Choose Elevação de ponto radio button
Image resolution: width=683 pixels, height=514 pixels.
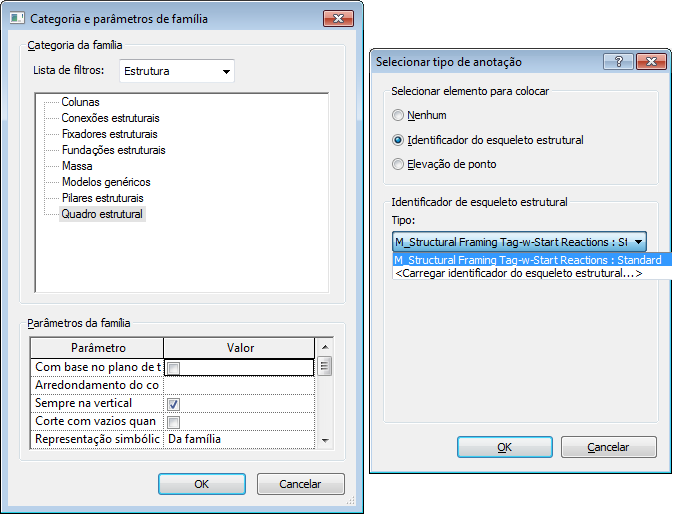(x=398, y=164)
